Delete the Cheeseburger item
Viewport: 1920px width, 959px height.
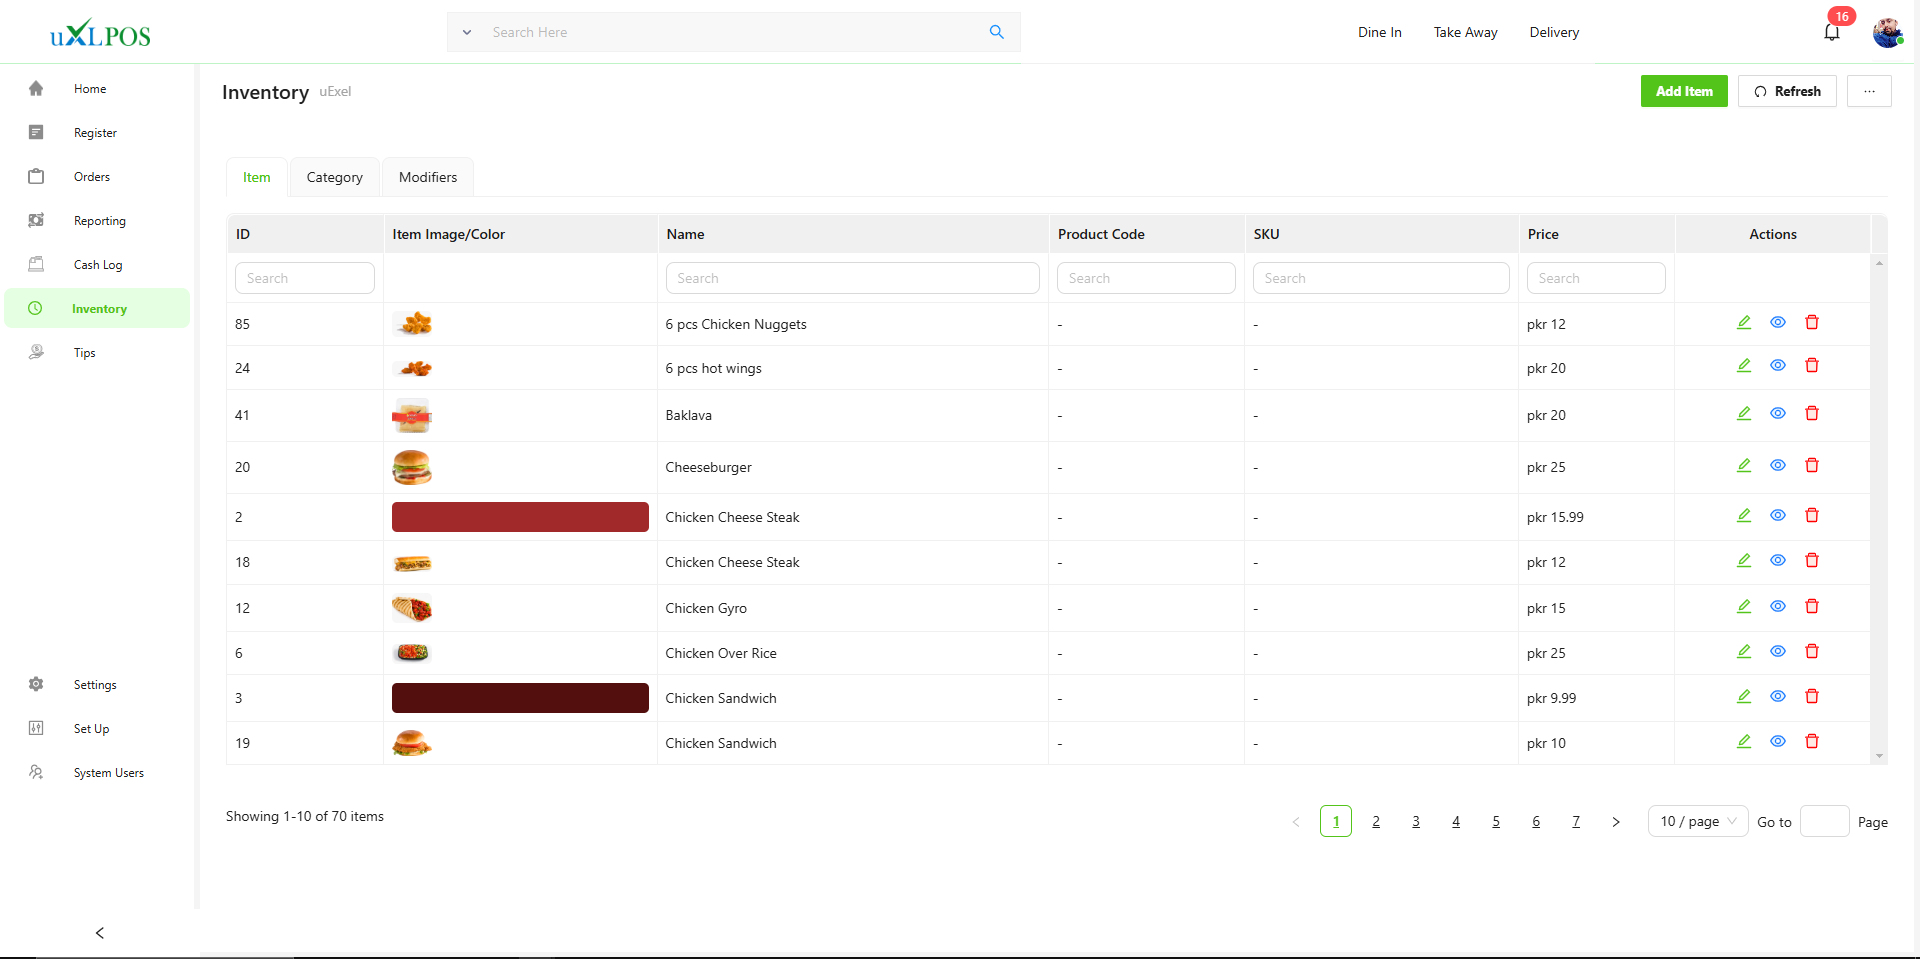(x=1811, y=466)
